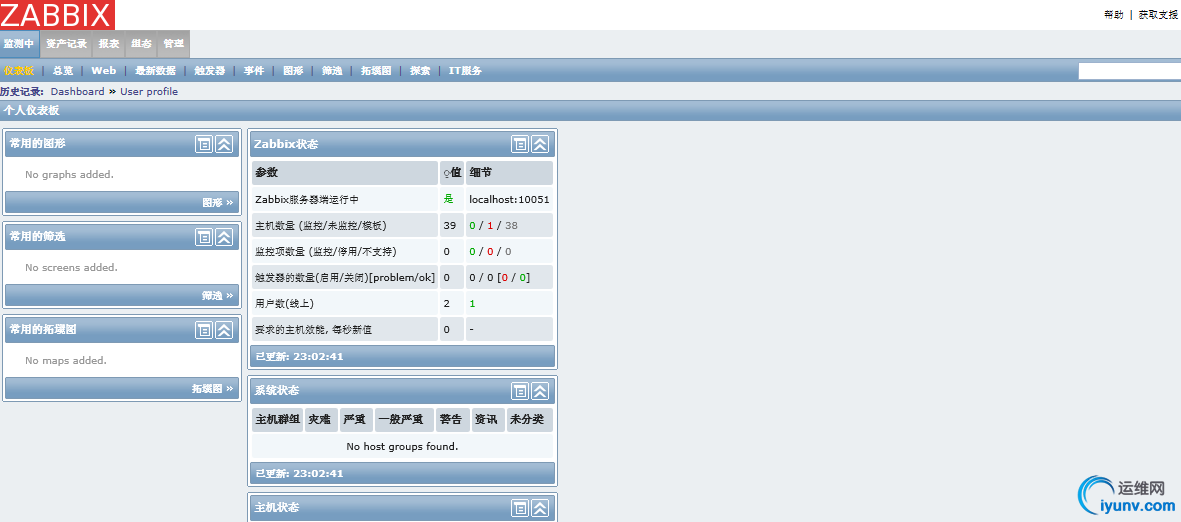The height and width of the screenshot is (522, 1181).
Task: Click the 资讯 severity column header
Action: coord(487,420)
